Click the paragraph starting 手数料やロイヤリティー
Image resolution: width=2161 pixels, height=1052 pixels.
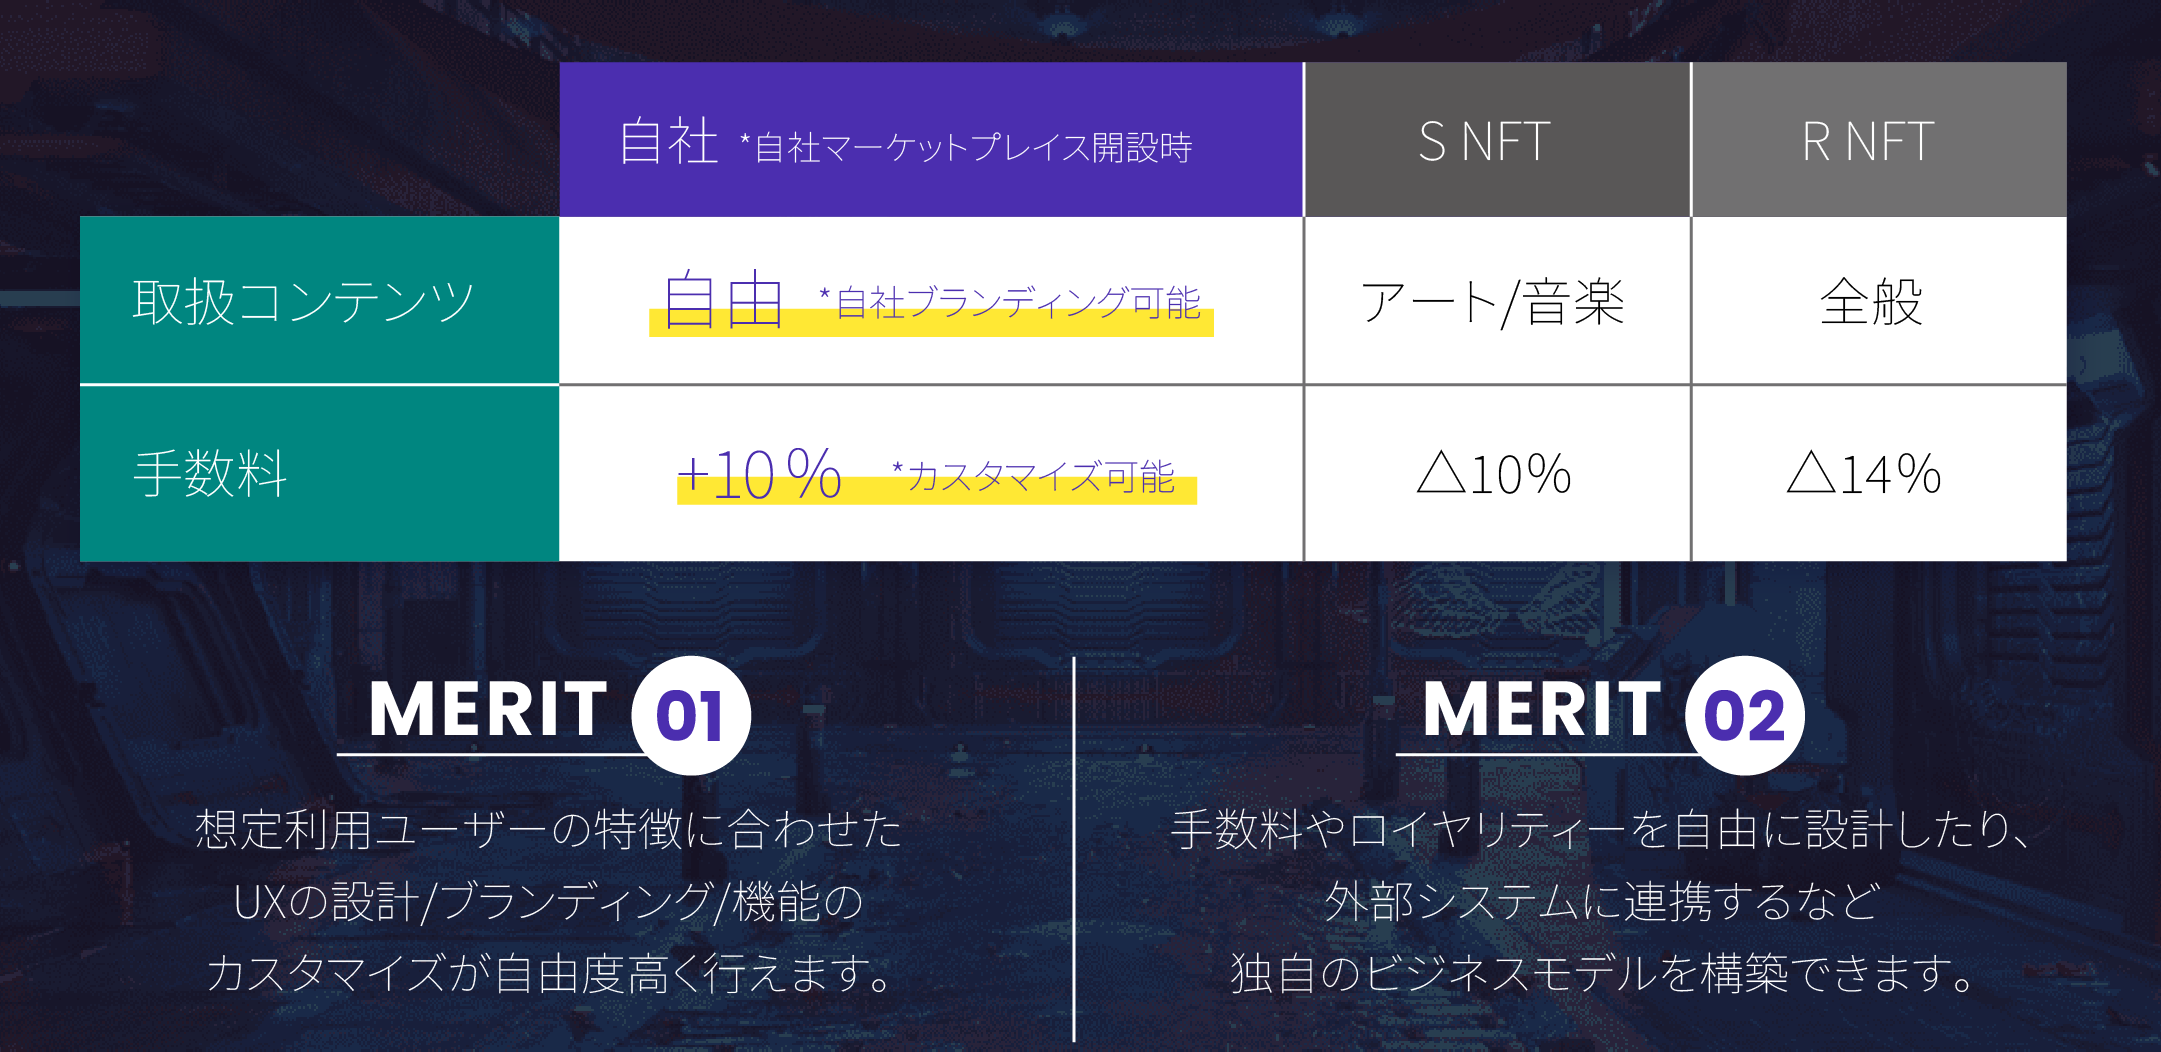[1601, 901]
